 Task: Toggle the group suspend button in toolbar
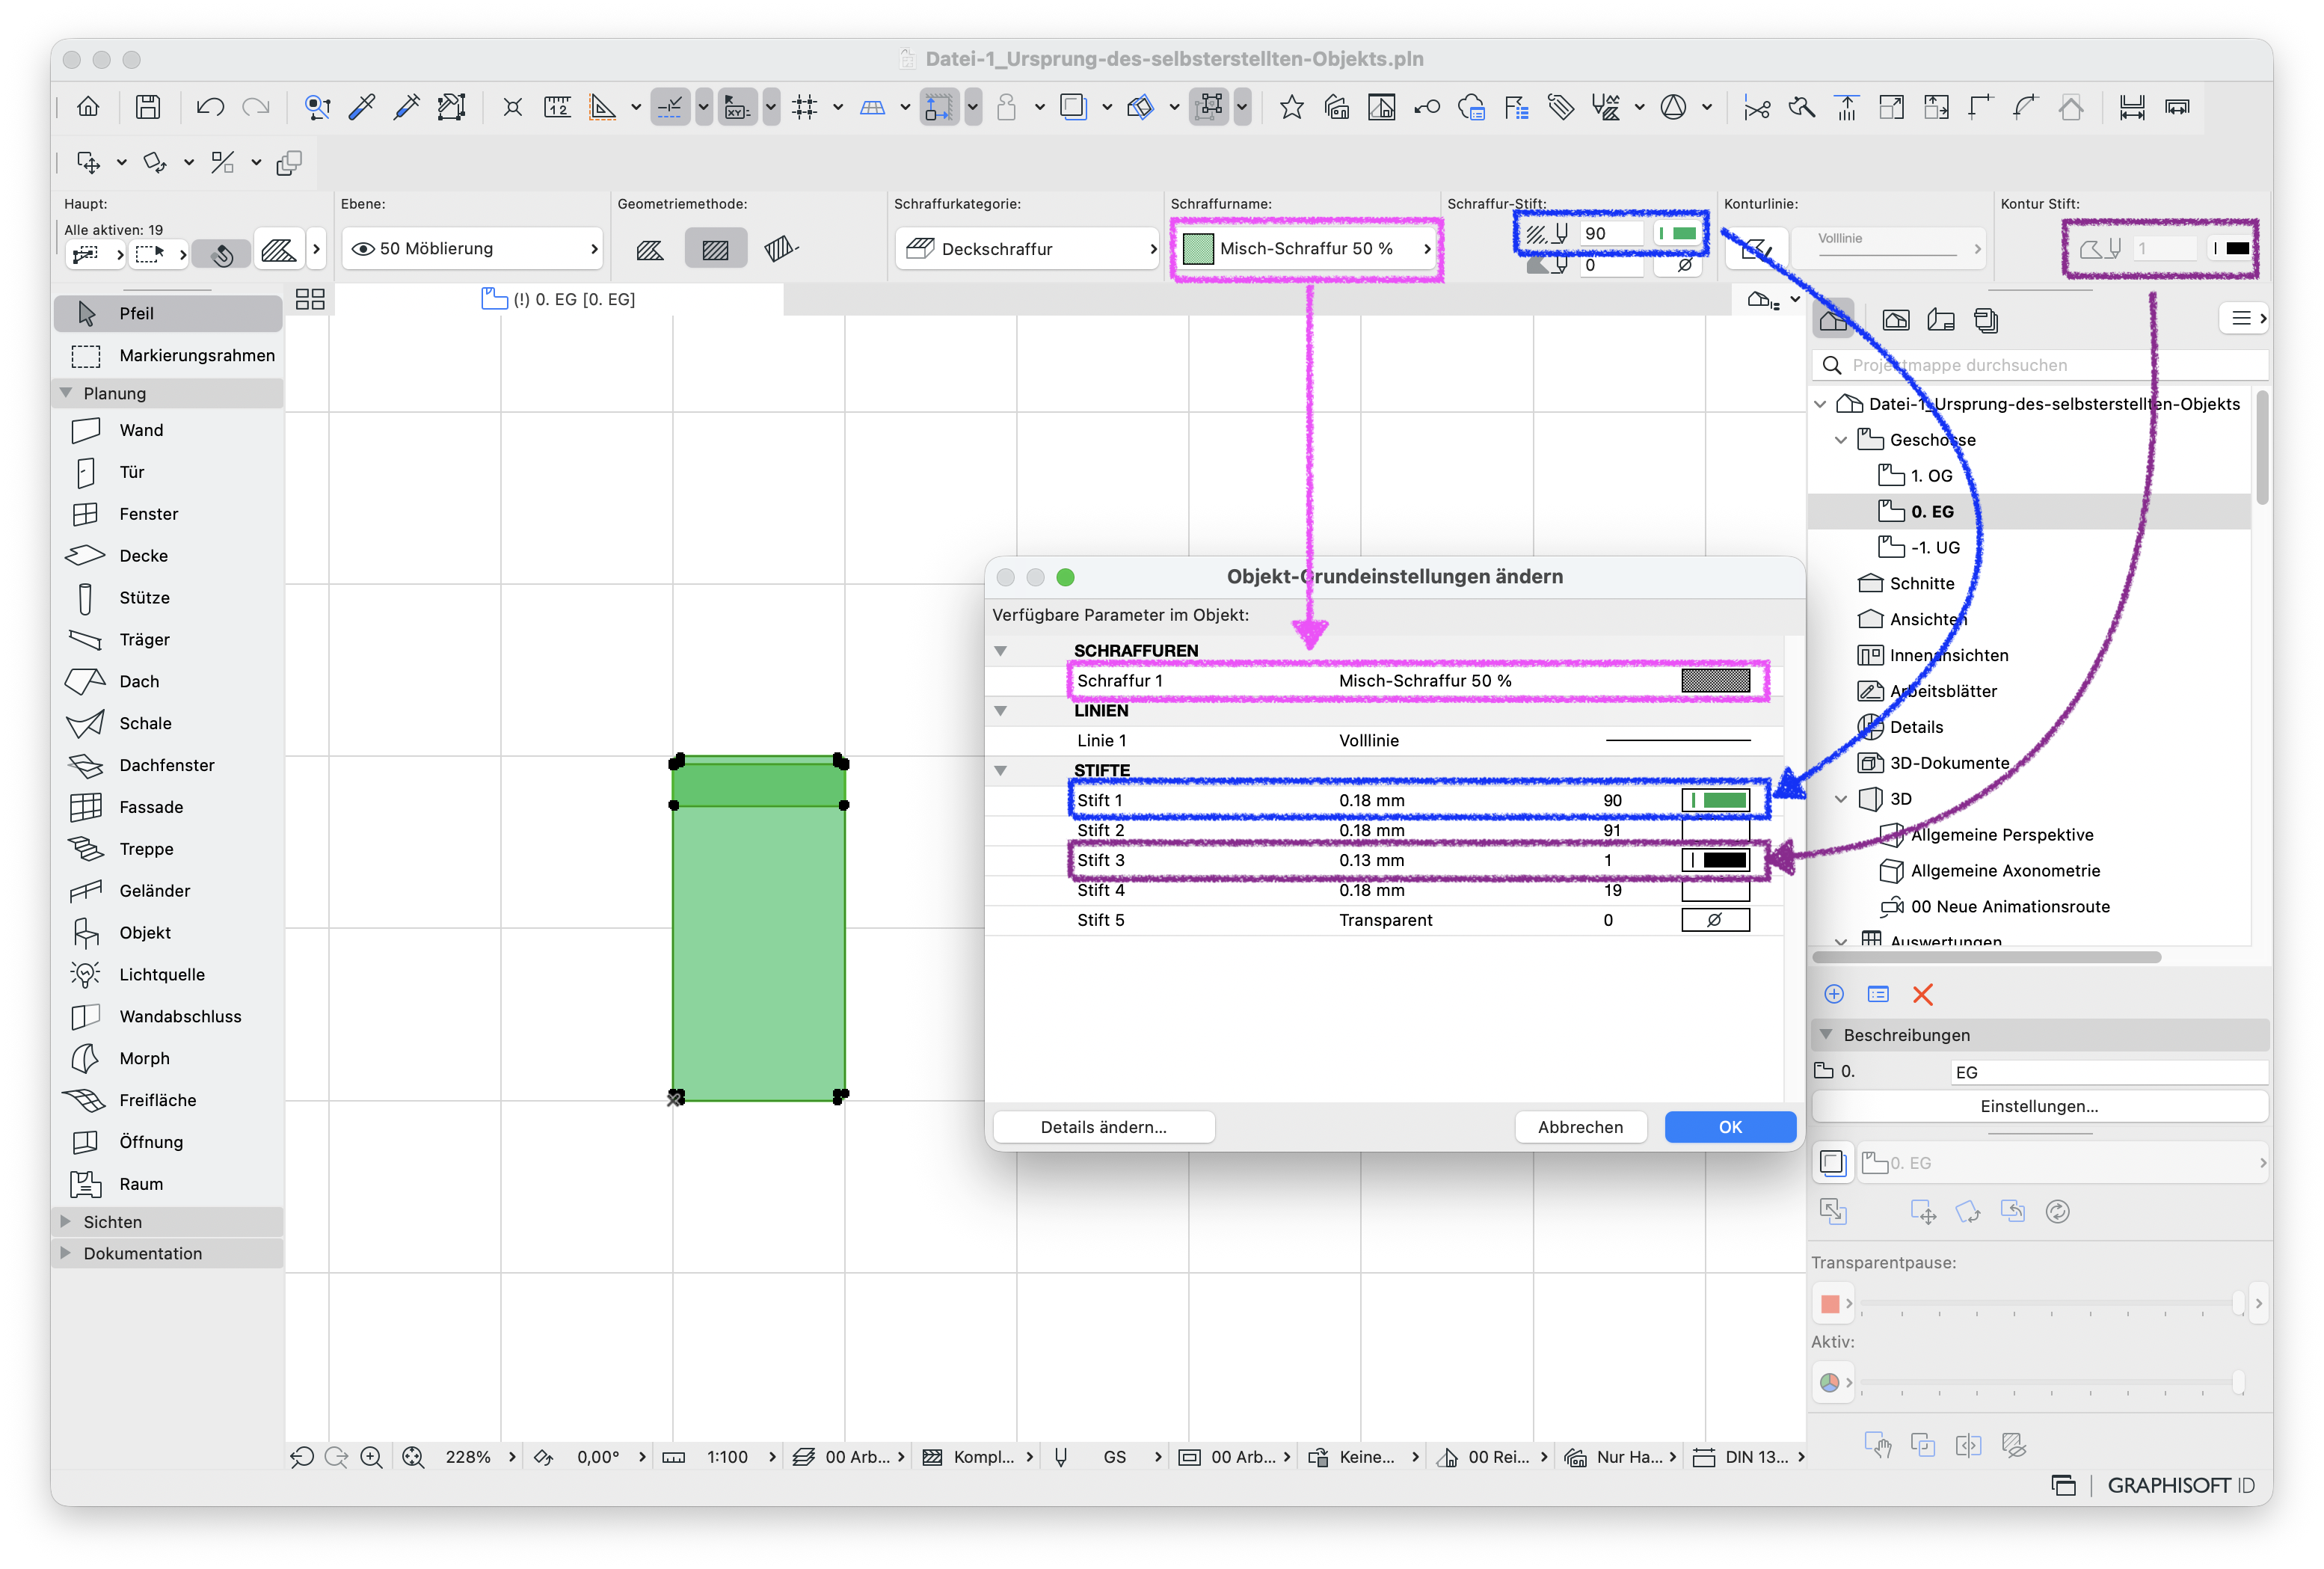[1209, 107]
